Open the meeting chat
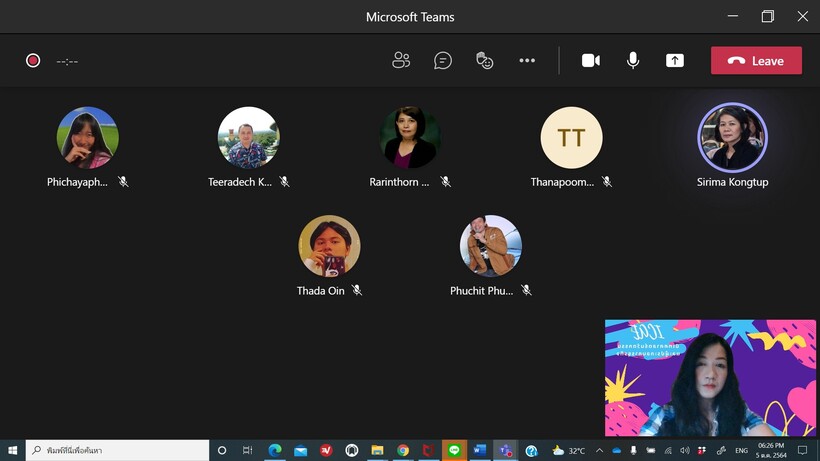 (443, 60)
